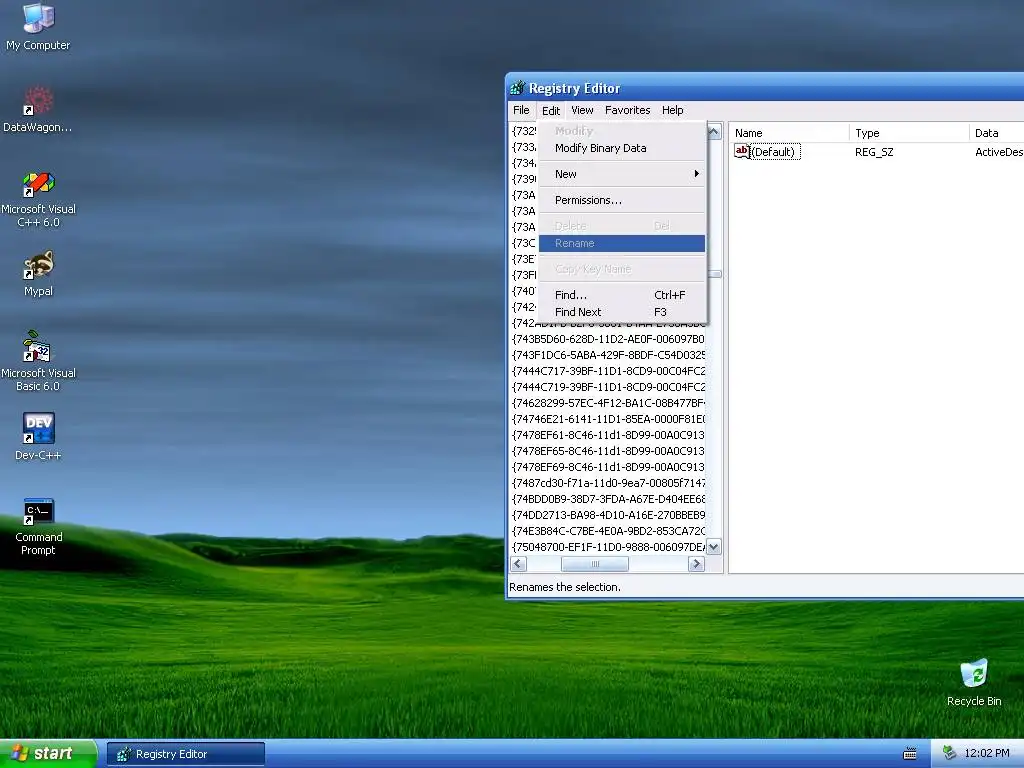Open the File menu

click(521, 110)
